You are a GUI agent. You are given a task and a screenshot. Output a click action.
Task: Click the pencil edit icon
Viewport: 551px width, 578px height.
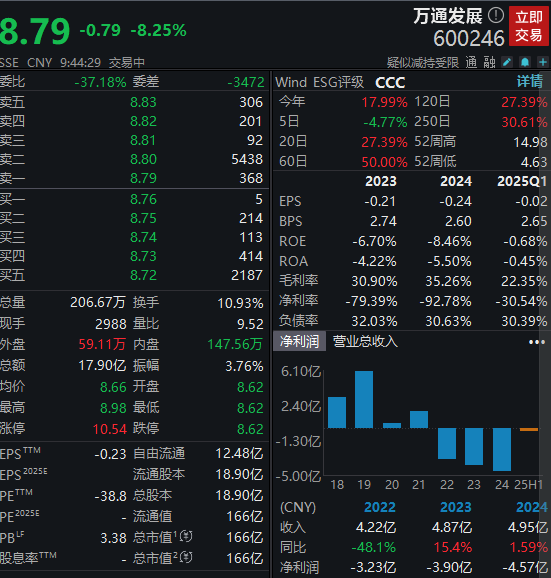[x=508, y=62]
